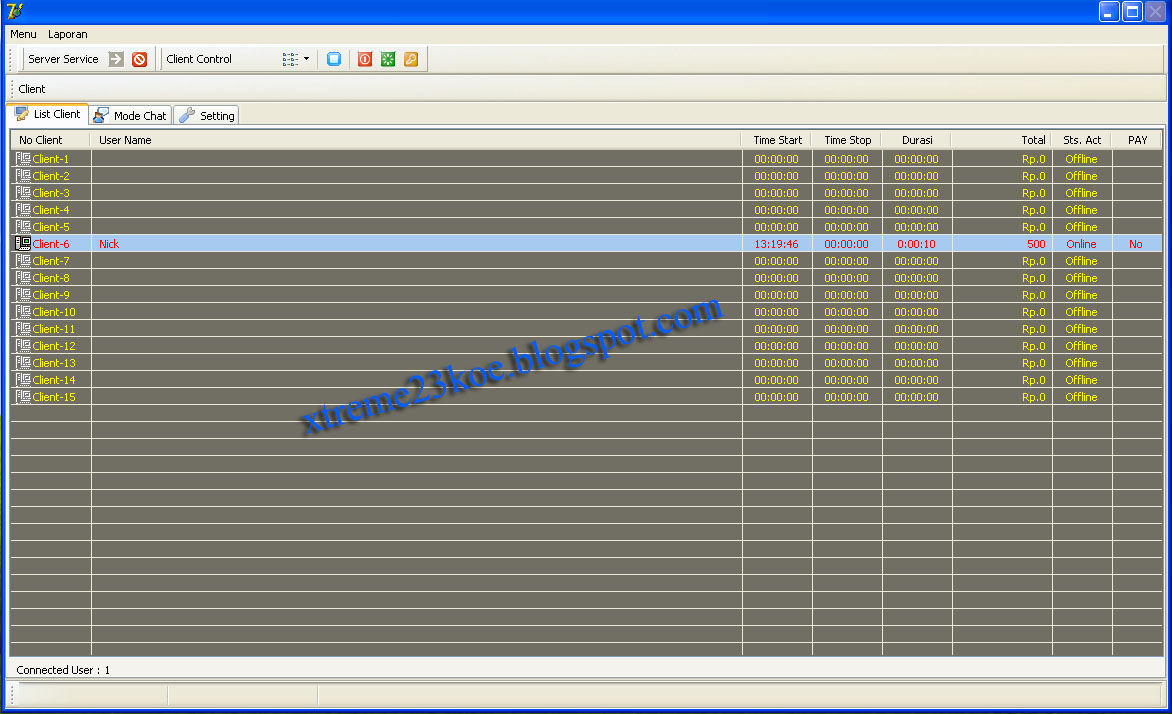The image size is (1172, 714).
Task: Toggle PAY status for Client-6 showing No
Action: [x=1136, y=243]
